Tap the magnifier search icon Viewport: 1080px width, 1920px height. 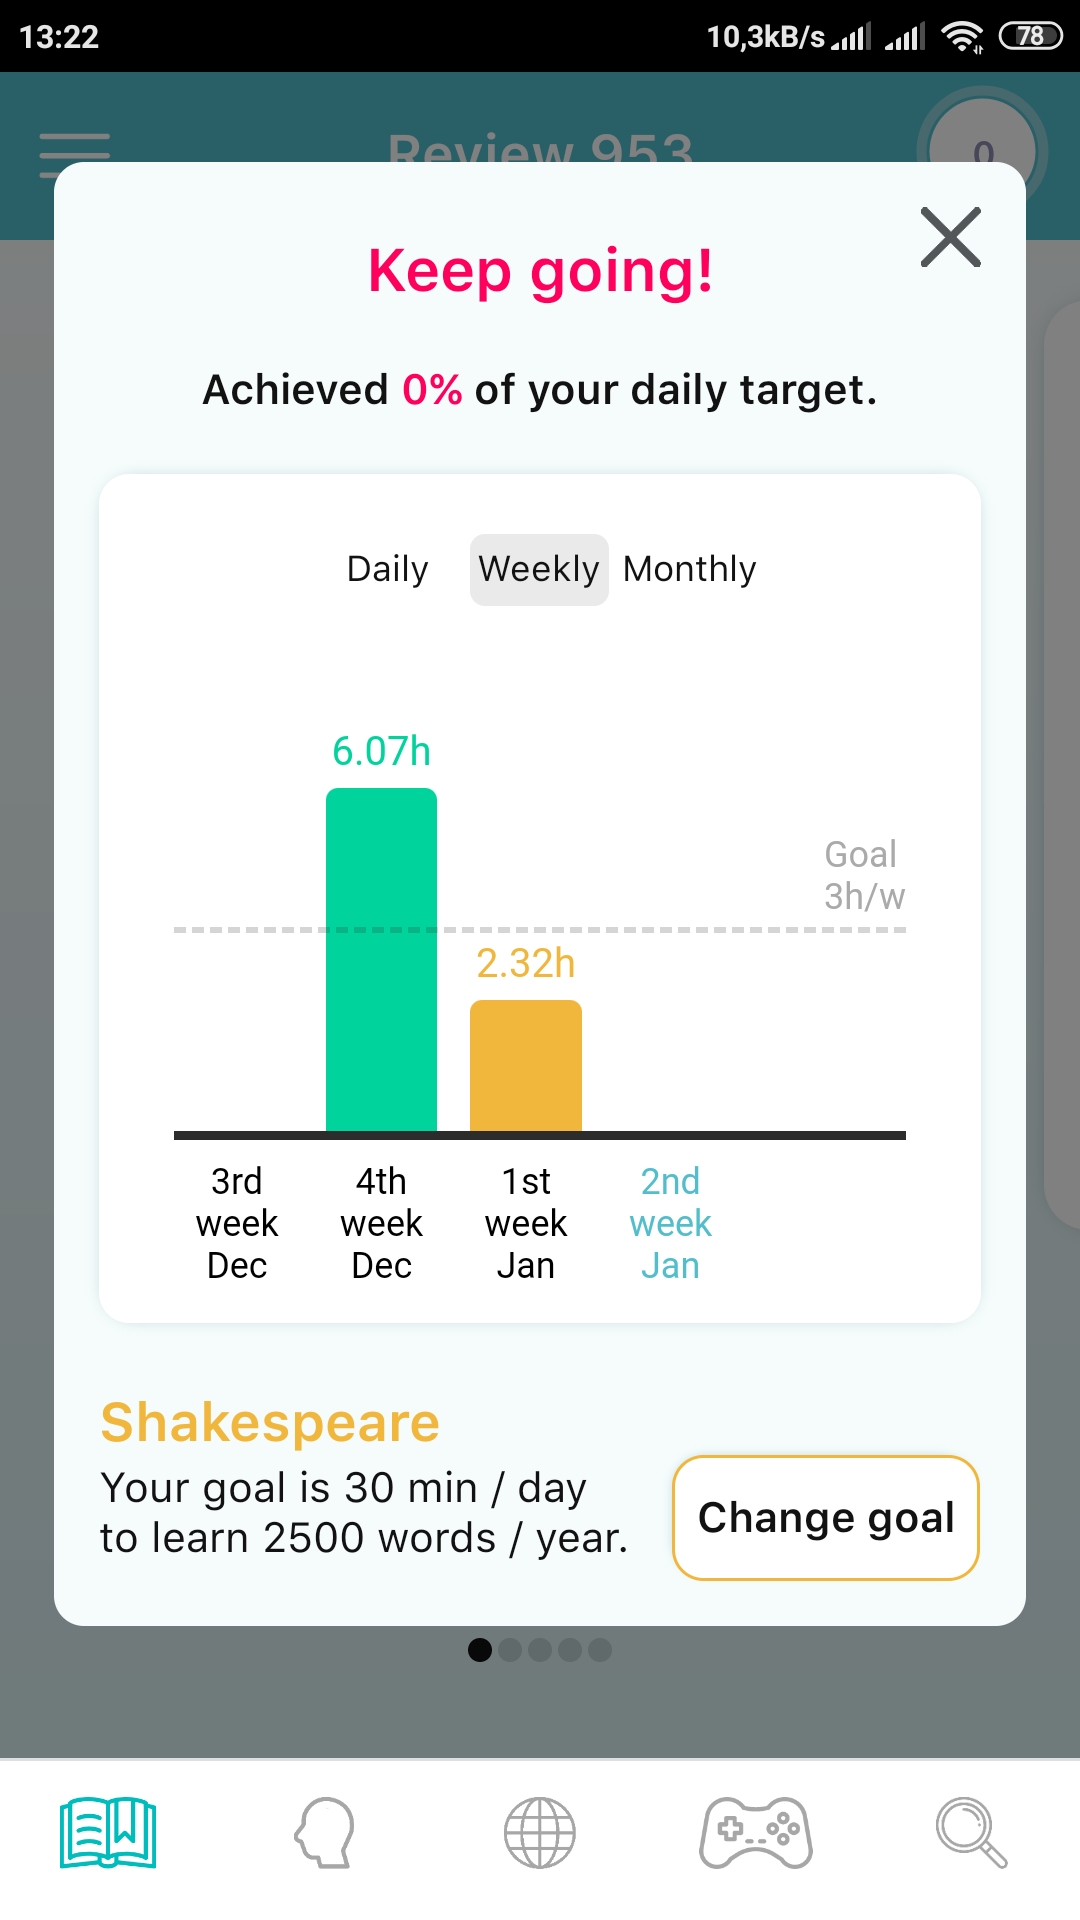(970, 1833)
